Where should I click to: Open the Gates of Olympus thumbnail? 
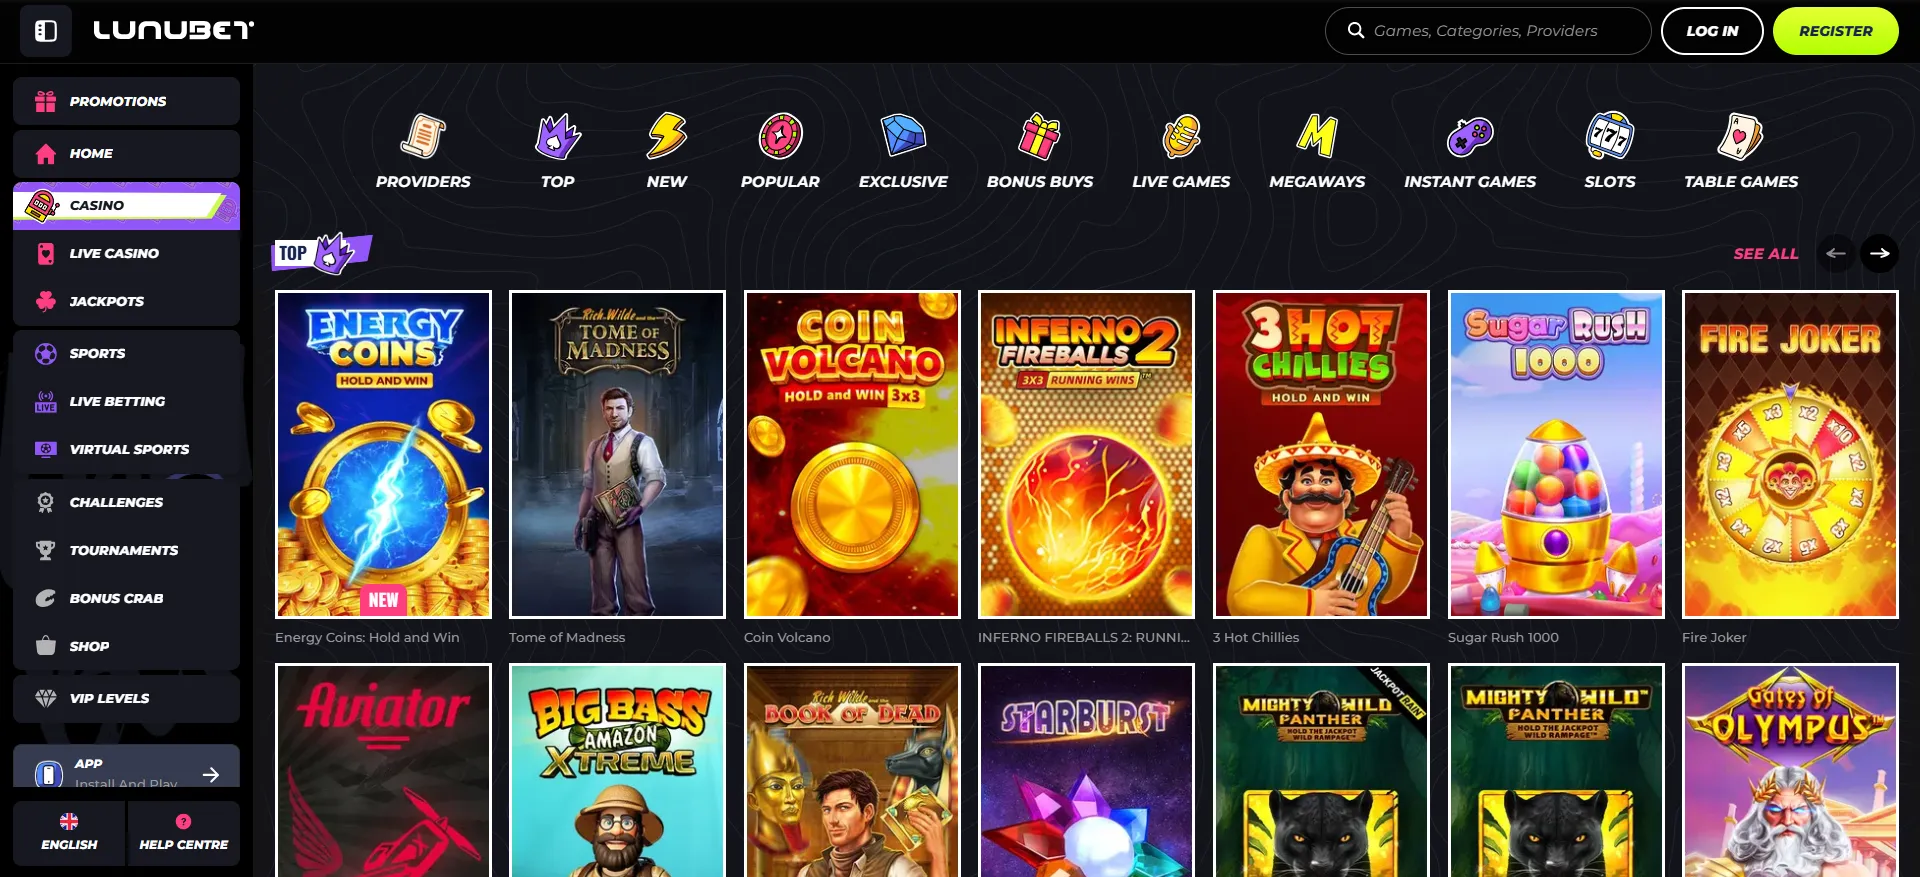tap(1790, 770)
